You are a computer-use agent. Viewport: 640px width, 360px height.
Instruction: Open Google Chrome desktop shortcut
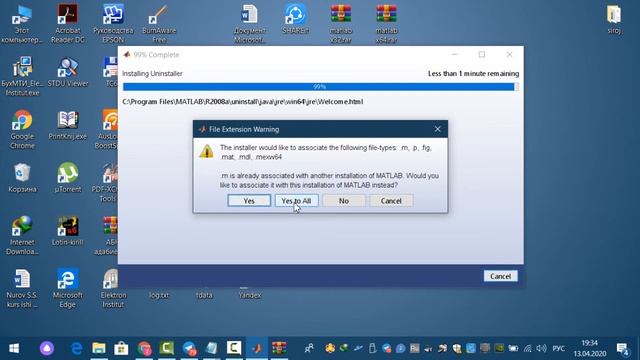[x=22, y=130]
